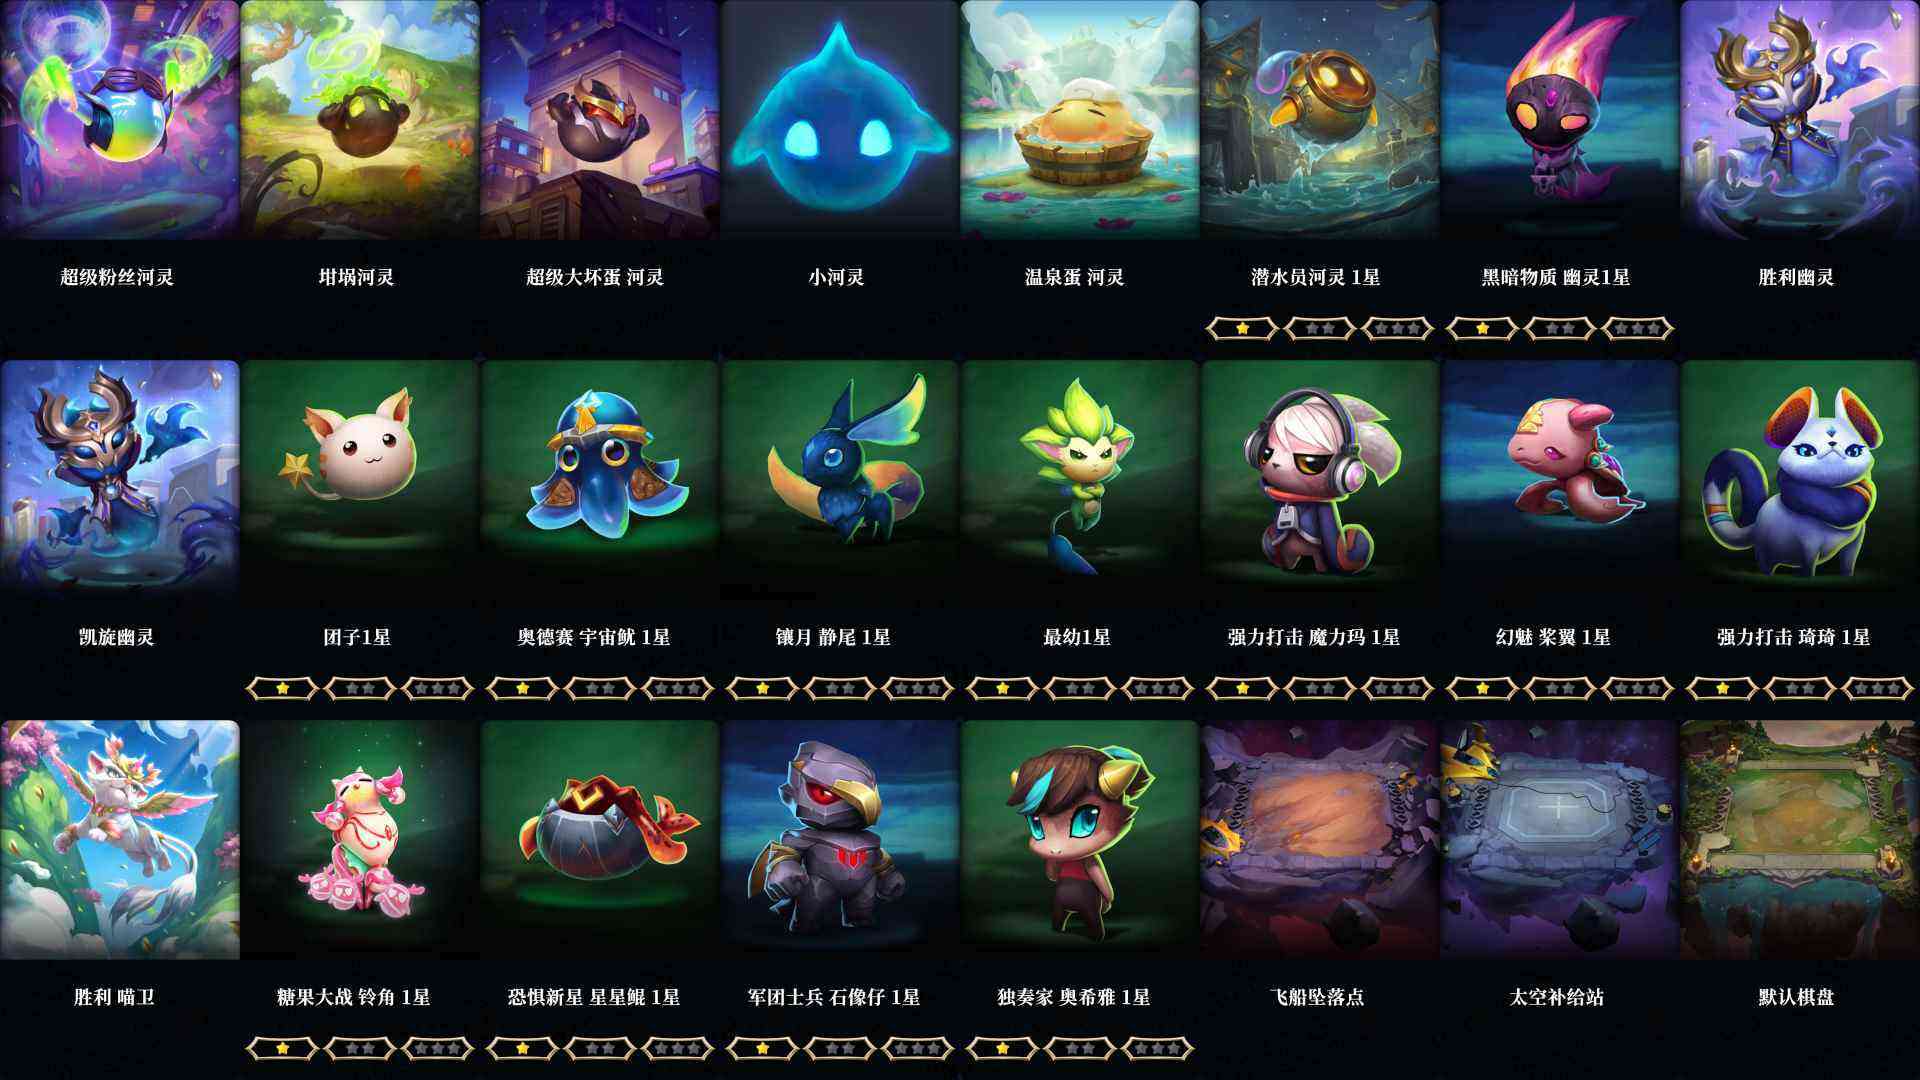This screenshot has width=1920, height=1080.
Task: Set 幻魅 桨翼 to two-star tier
Action: [1560, 688]
